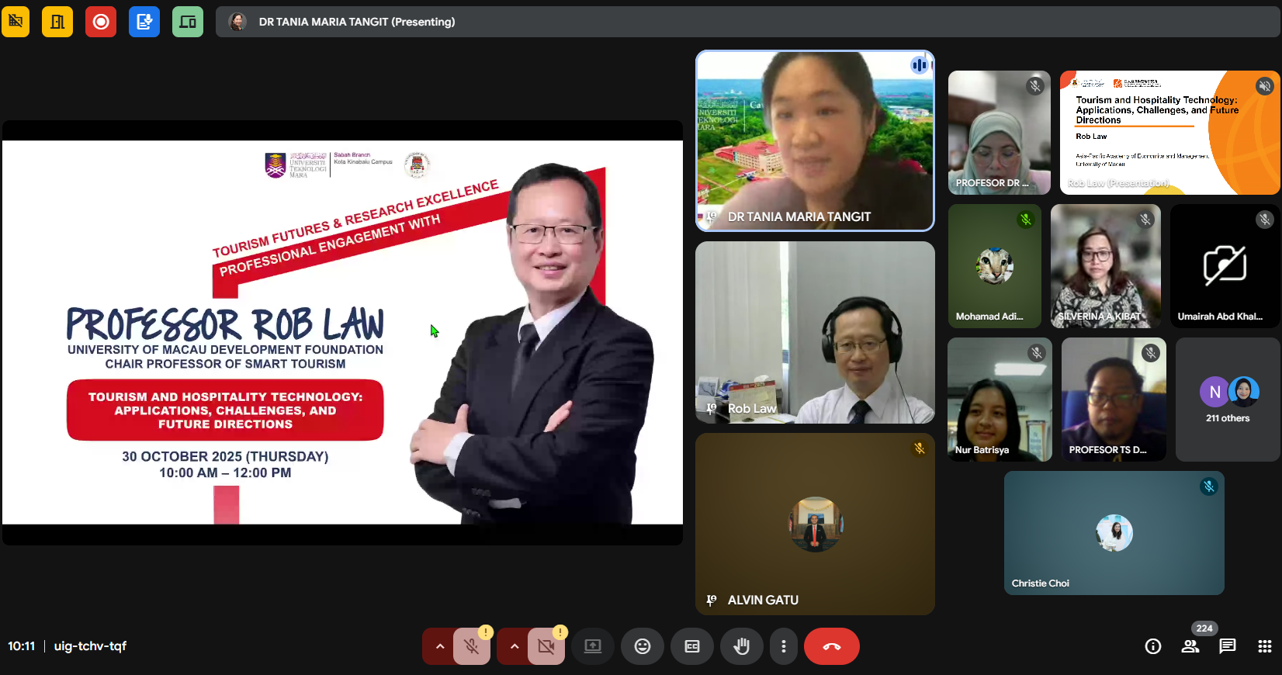1282x675 pixels.
Task: Open the activities grid icon
Action: tap(1264, 647)
